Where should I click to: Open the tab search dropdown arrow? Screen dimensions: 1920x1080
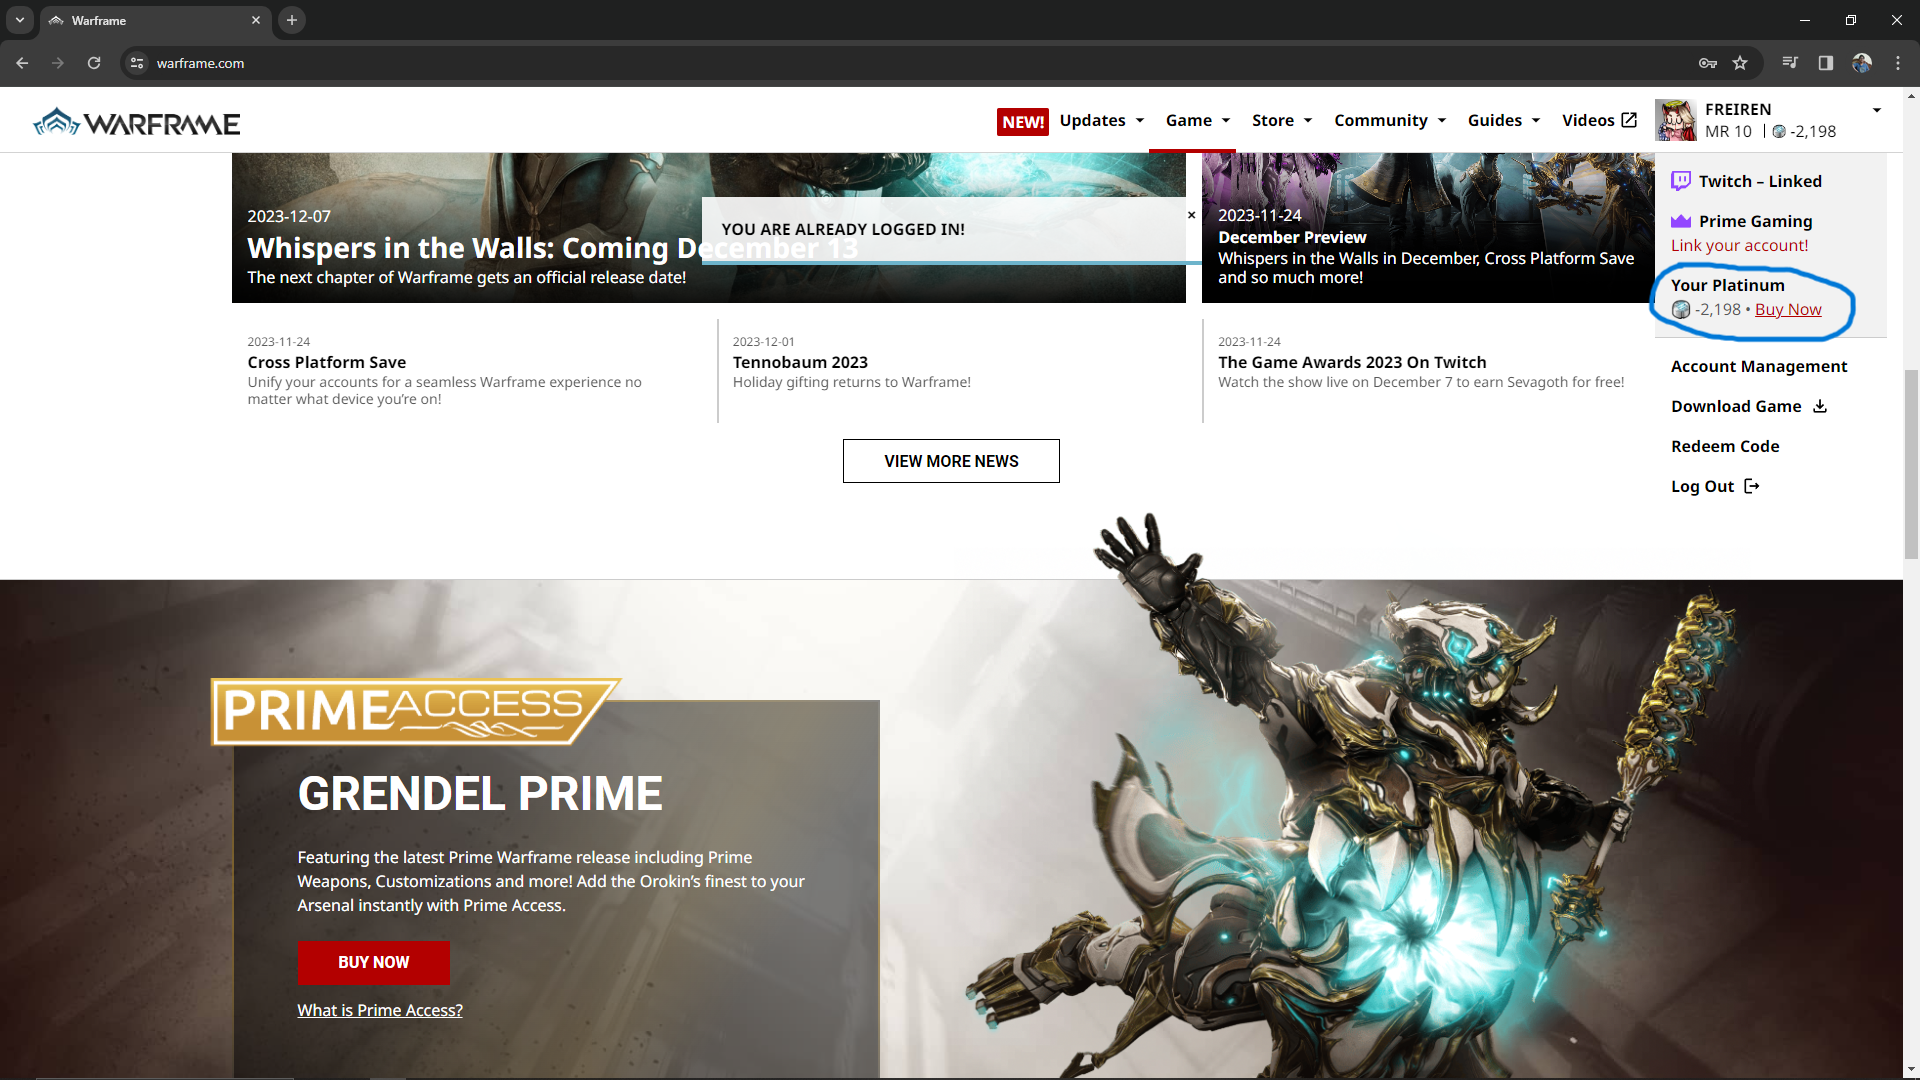20,20
